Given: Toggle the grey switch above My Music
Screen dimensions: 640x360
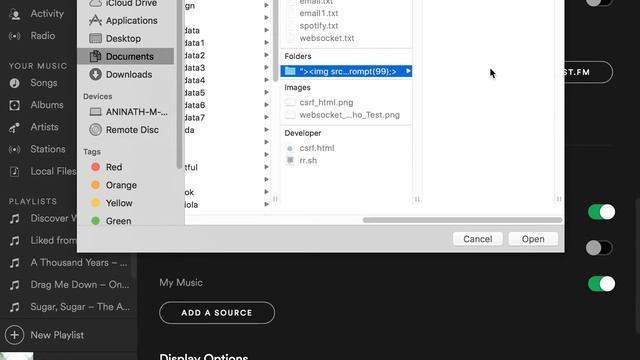Looking at the screenshot, I should point(599,248).
